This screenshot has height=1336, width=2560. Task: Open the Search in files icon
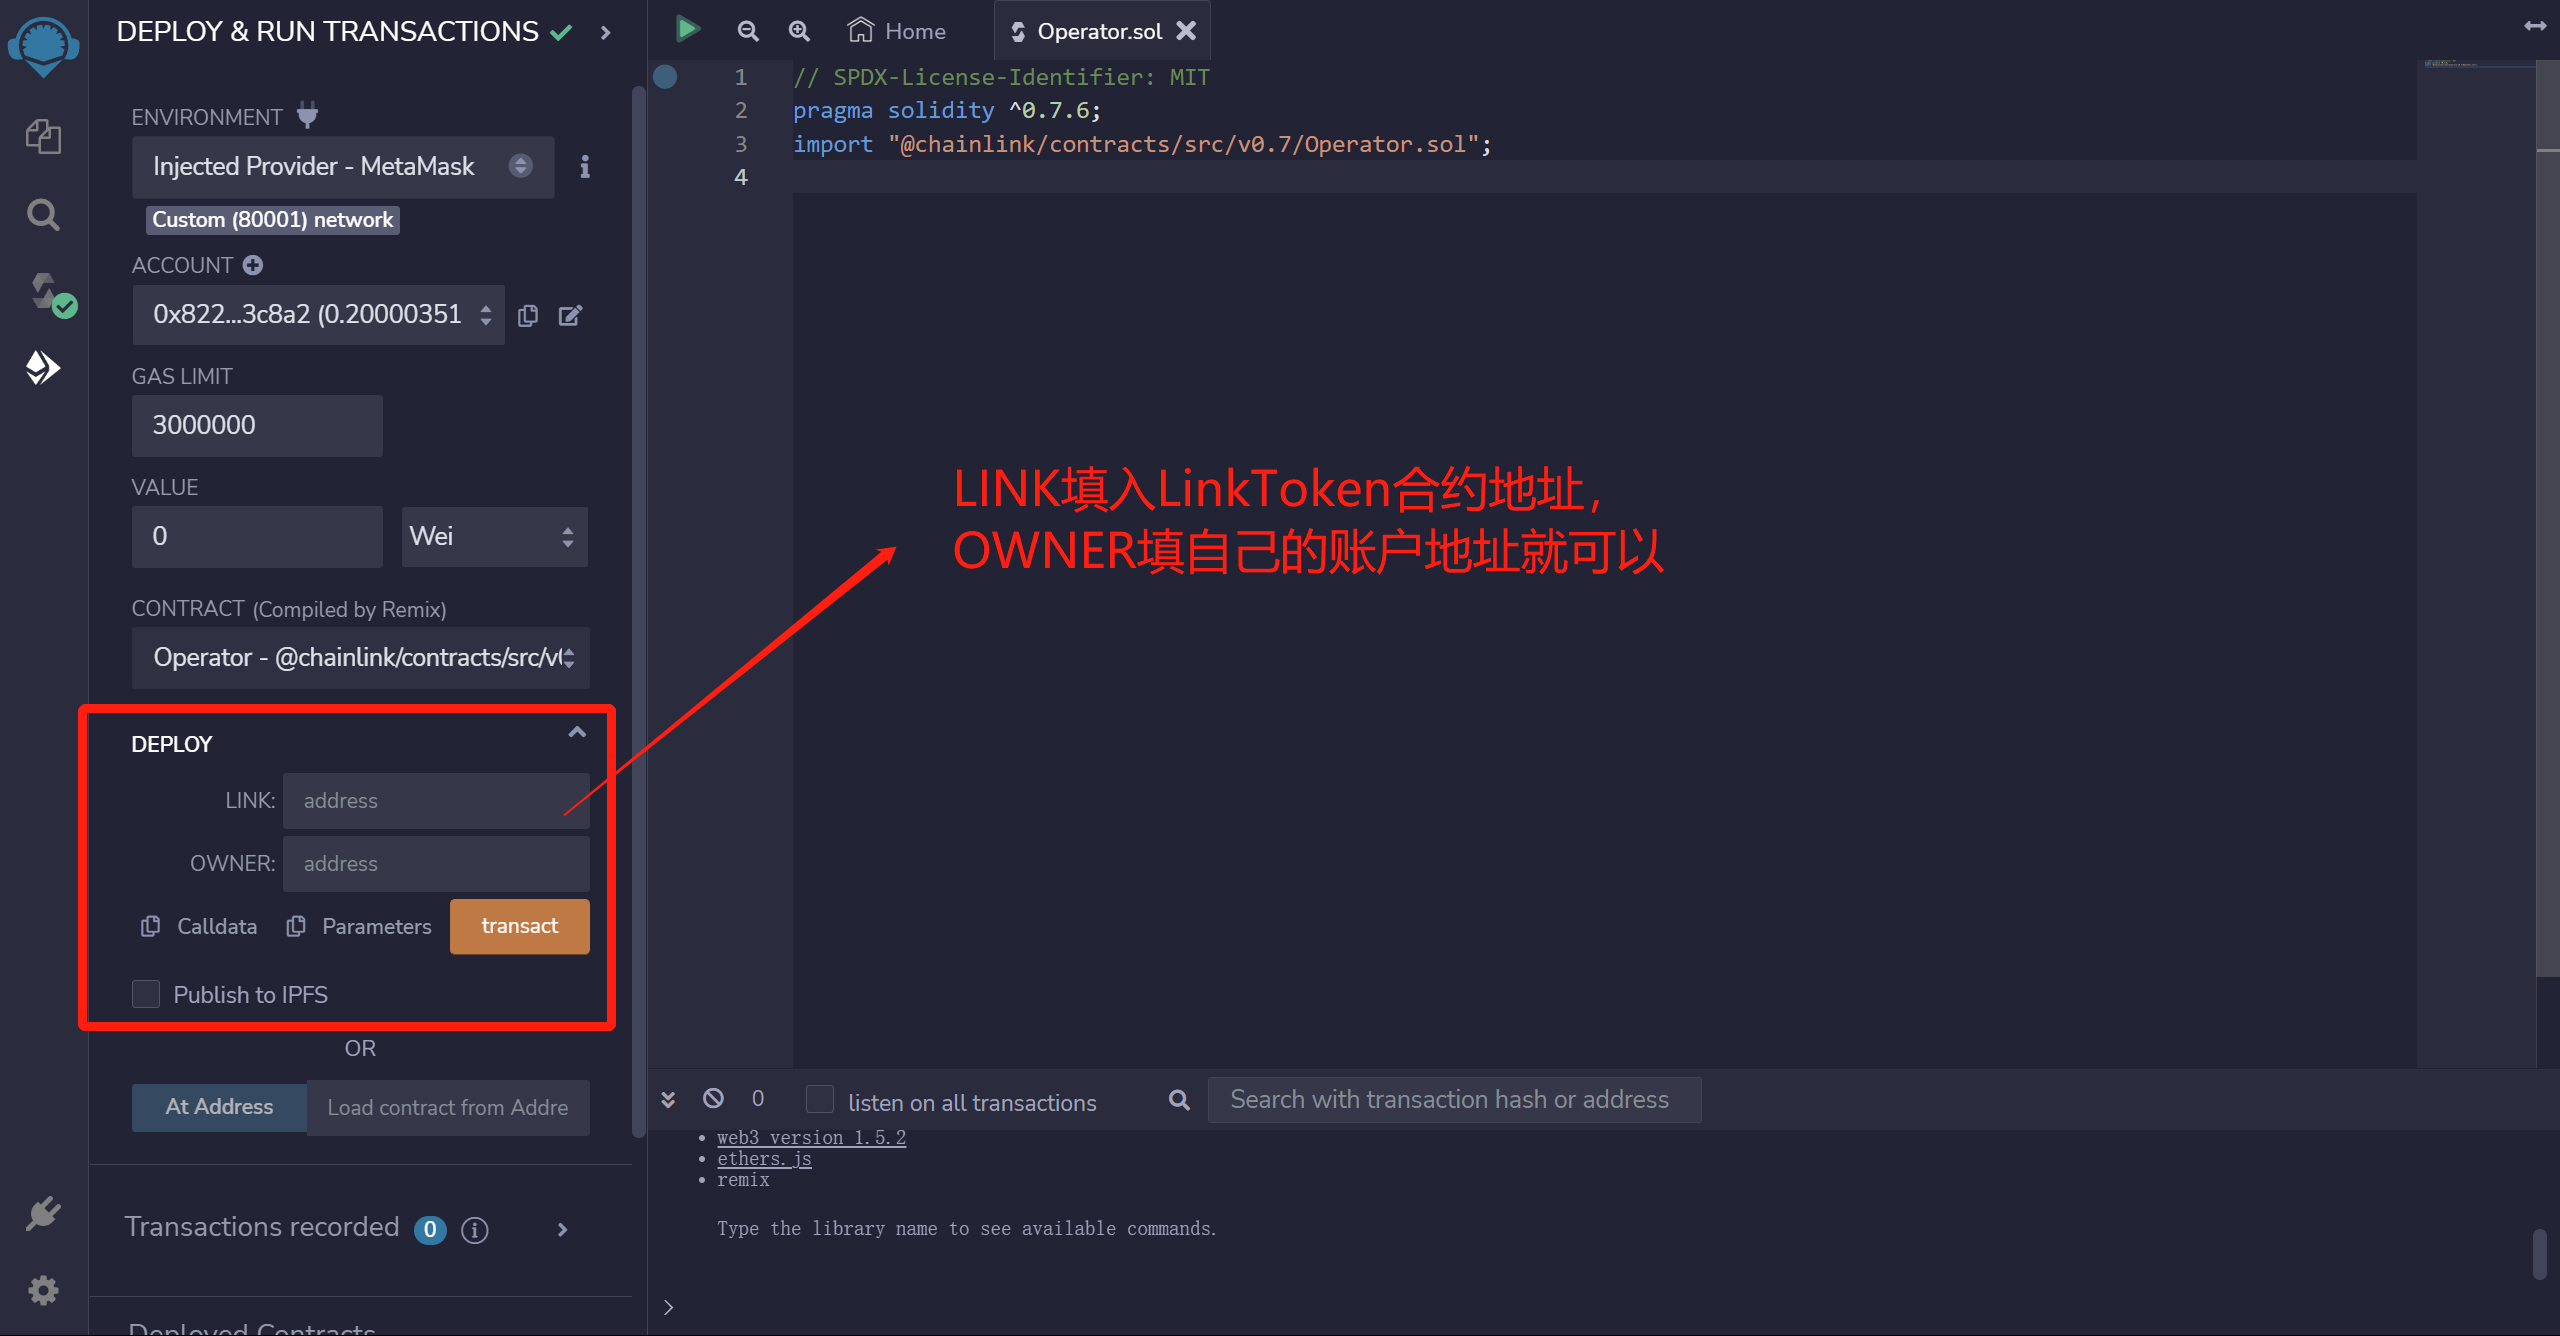pyautogui.click(x=43, y=215)
